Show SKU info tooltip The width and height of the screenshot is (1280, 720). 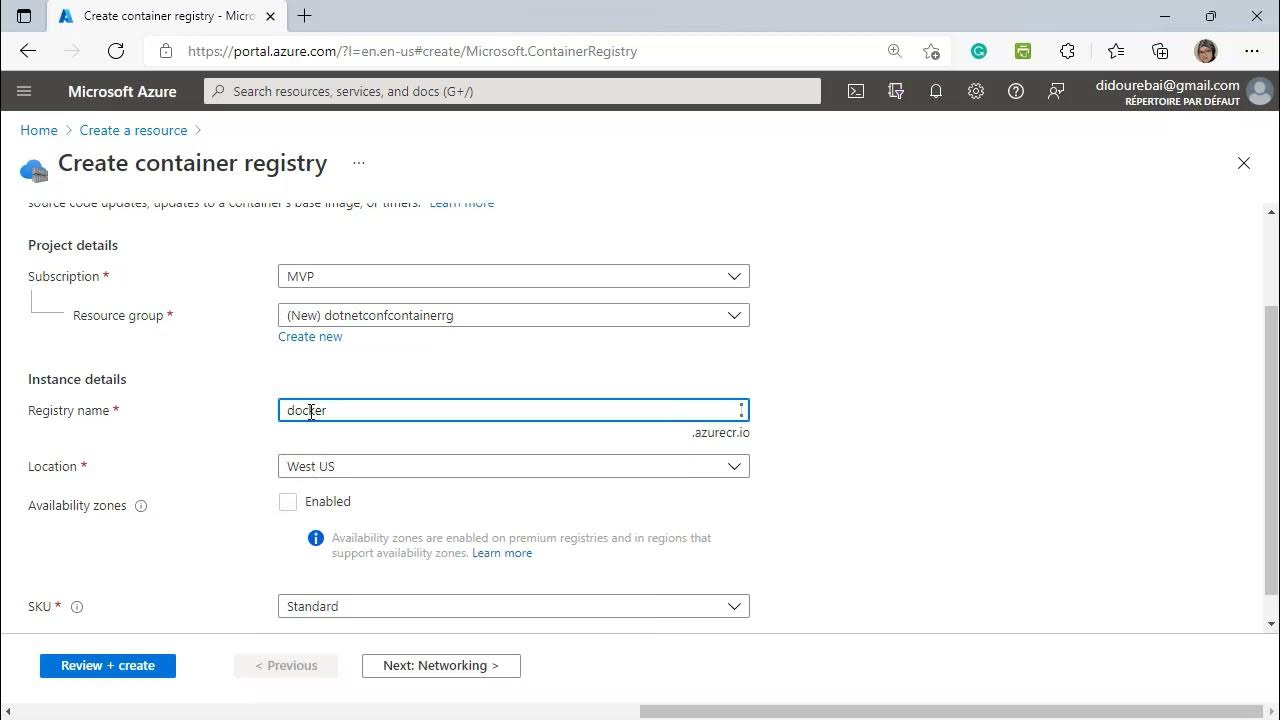(x=77, y=607)
